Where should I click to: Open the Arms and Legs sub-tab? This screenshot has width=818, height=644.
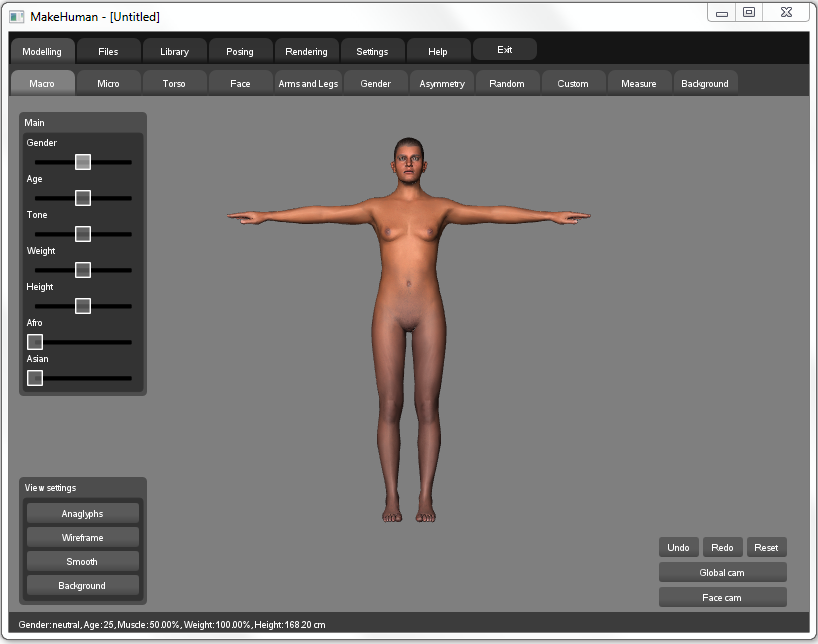(x=308, y=84)
